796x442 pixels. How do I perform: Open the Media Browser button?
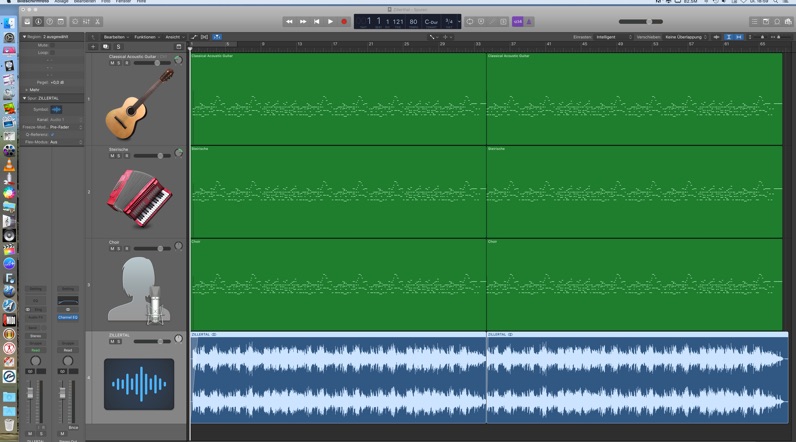tap(788, 22)
